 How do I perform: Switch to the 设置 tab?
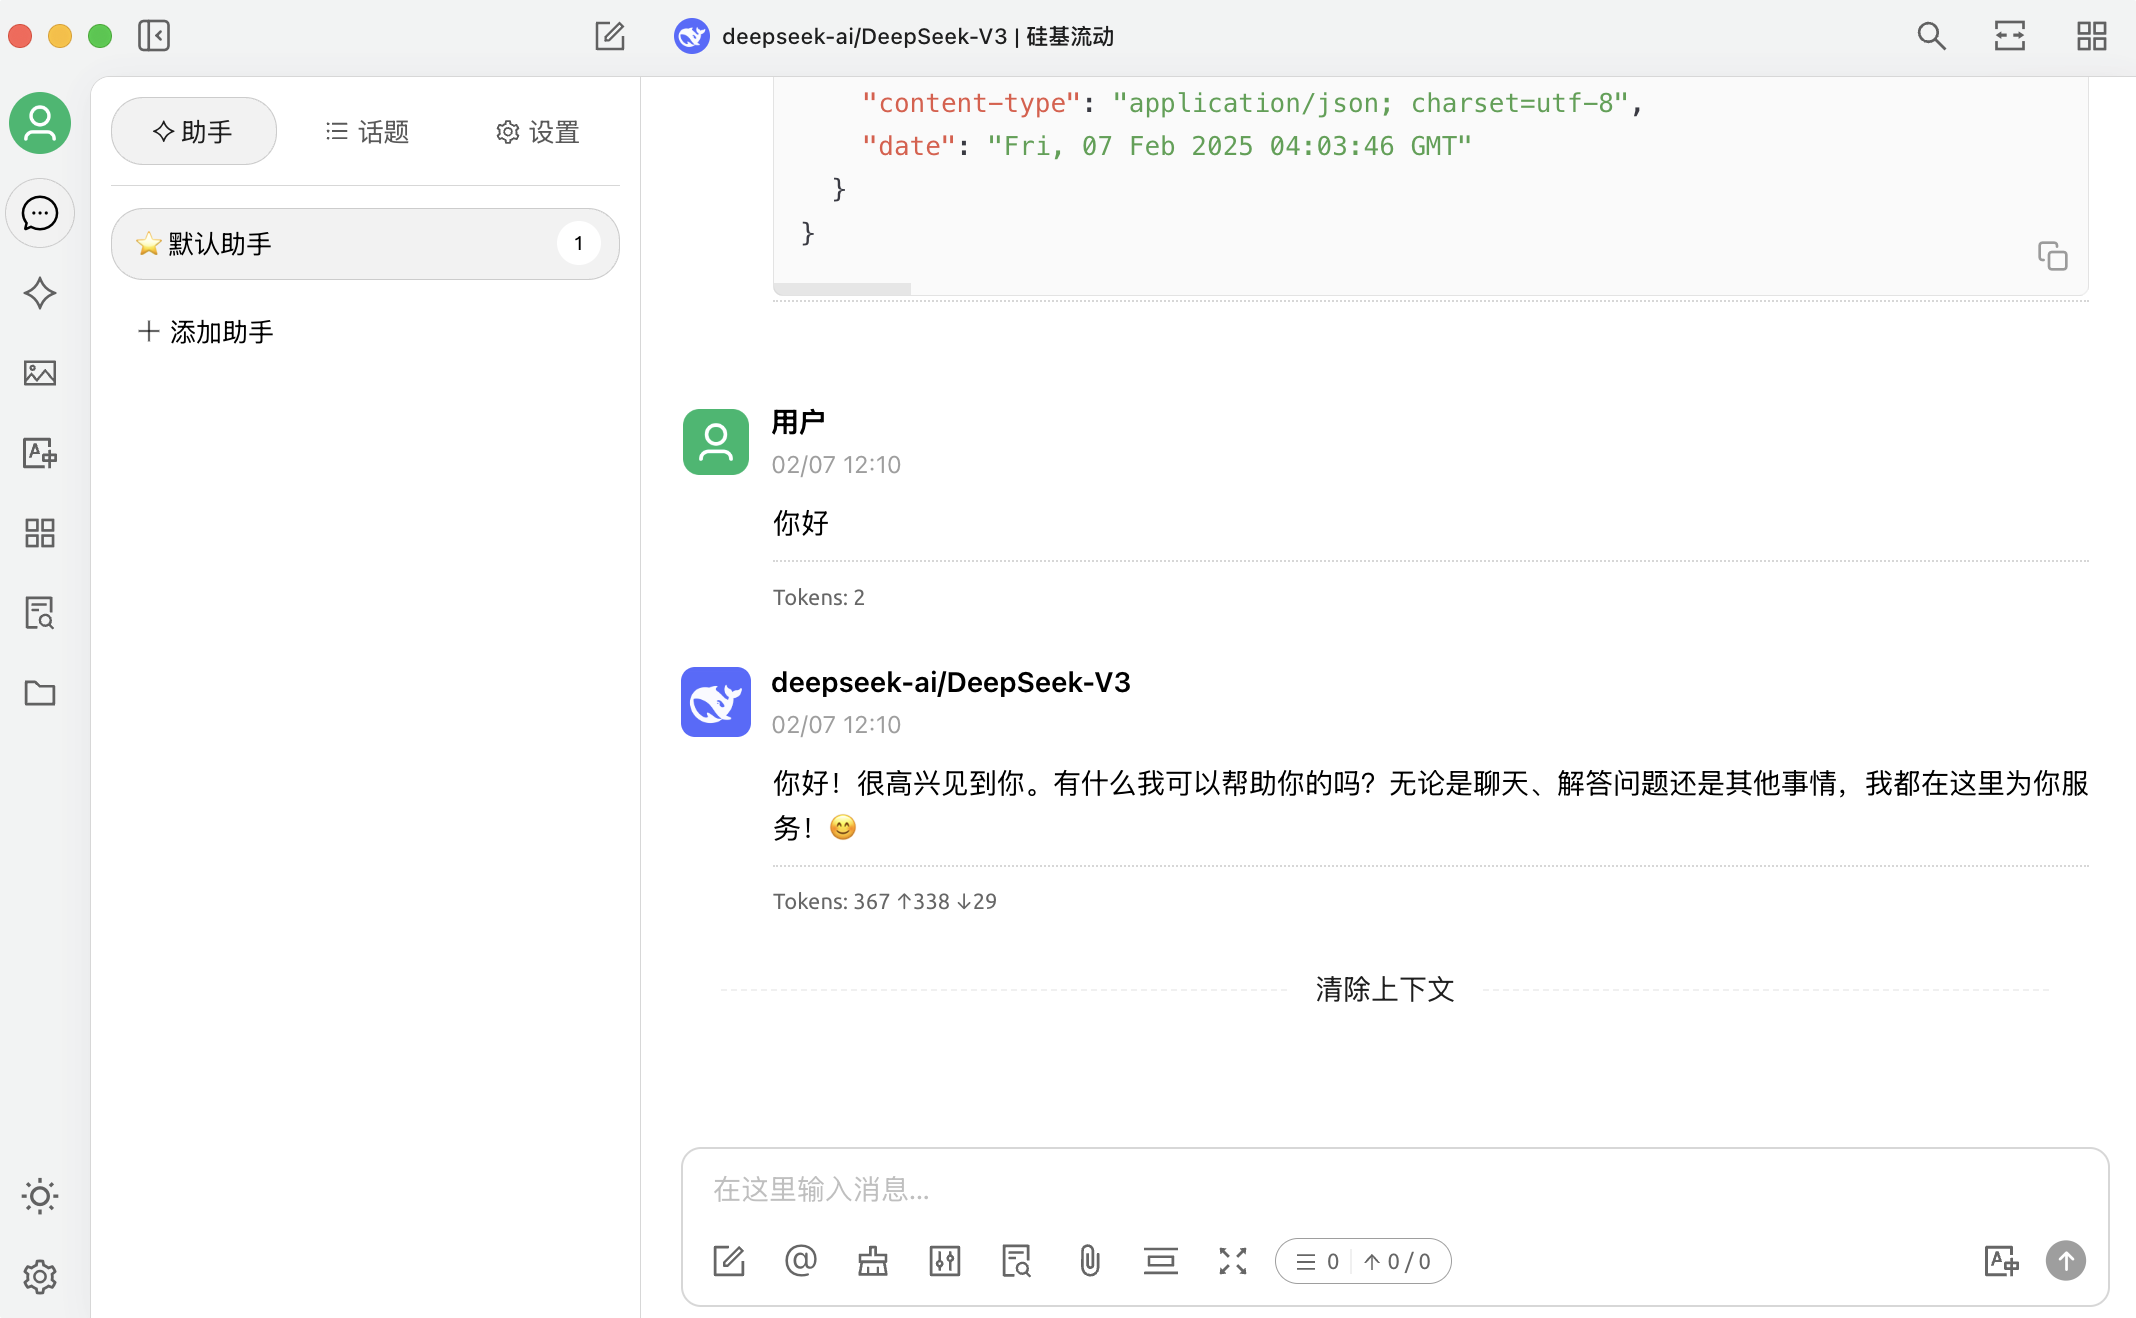click(538, 131)
